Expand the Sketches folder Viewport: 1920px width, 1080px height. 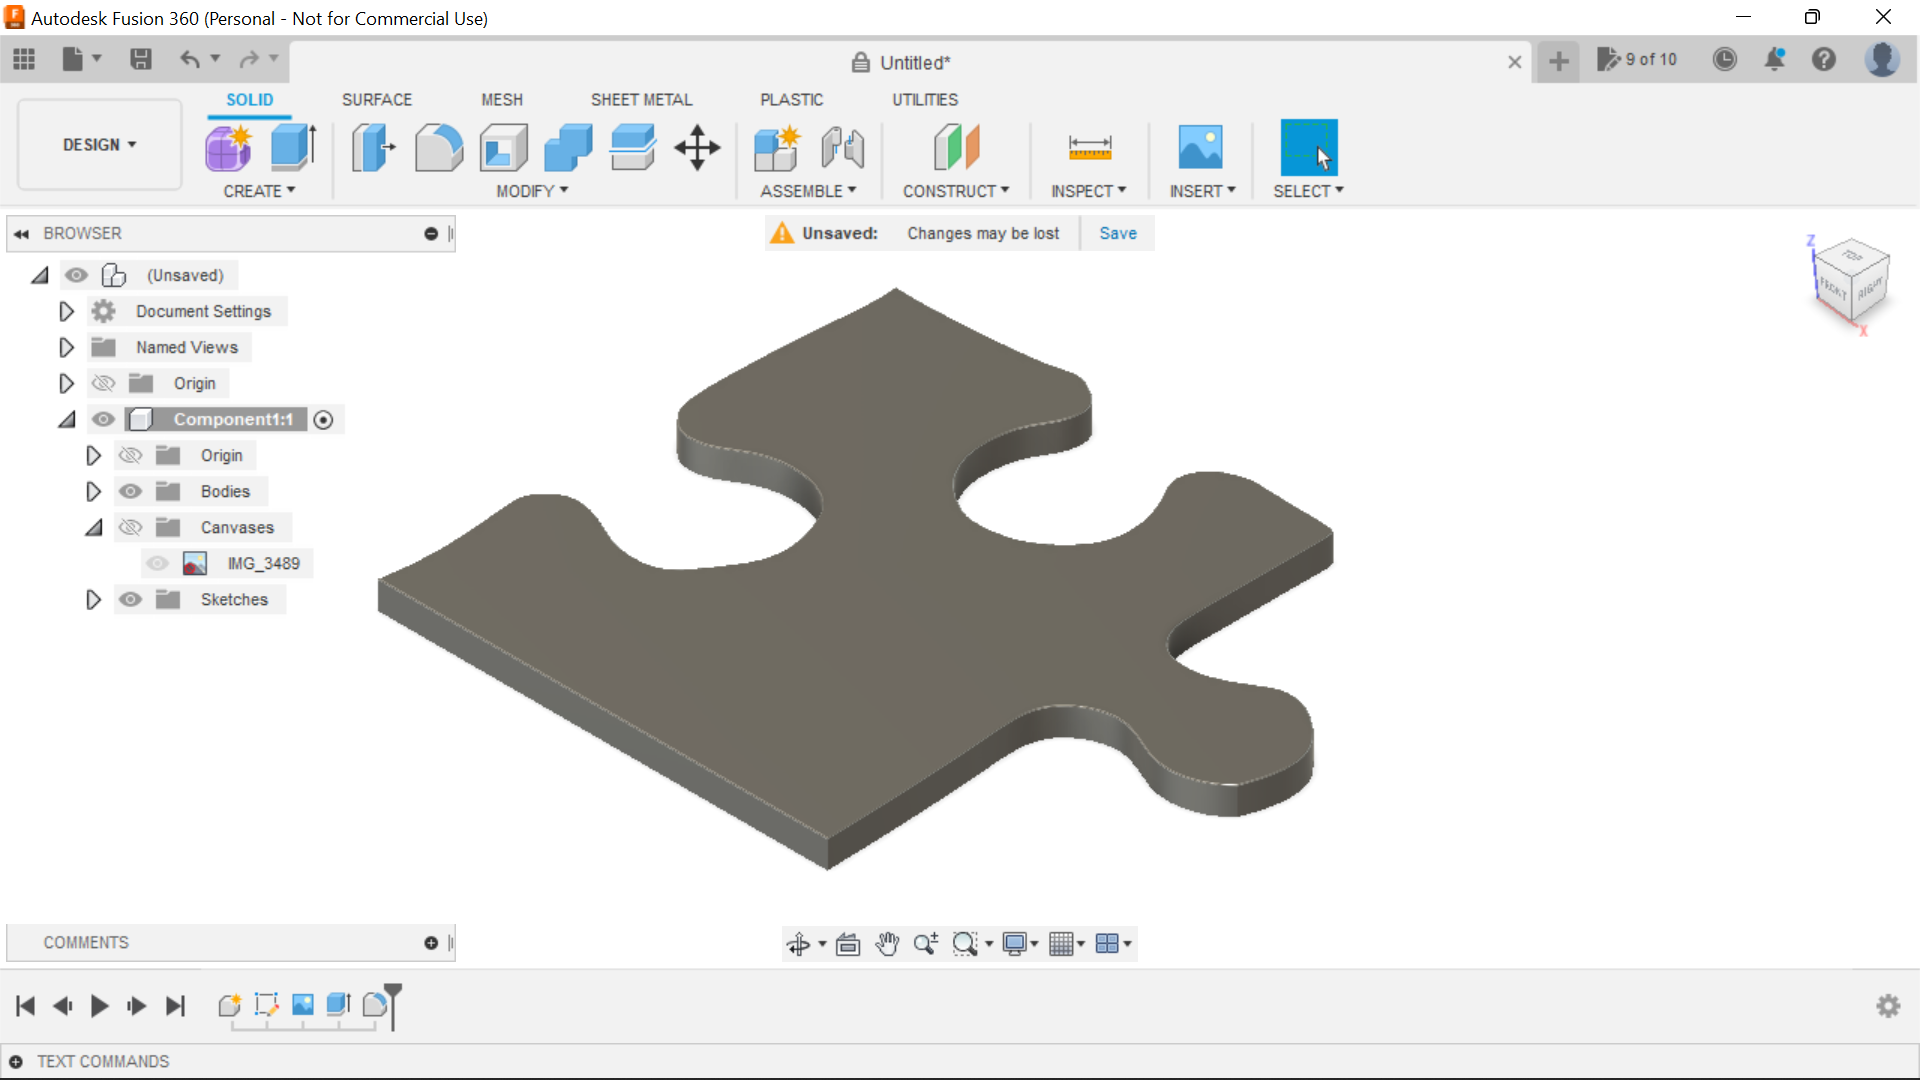[92, 599]
